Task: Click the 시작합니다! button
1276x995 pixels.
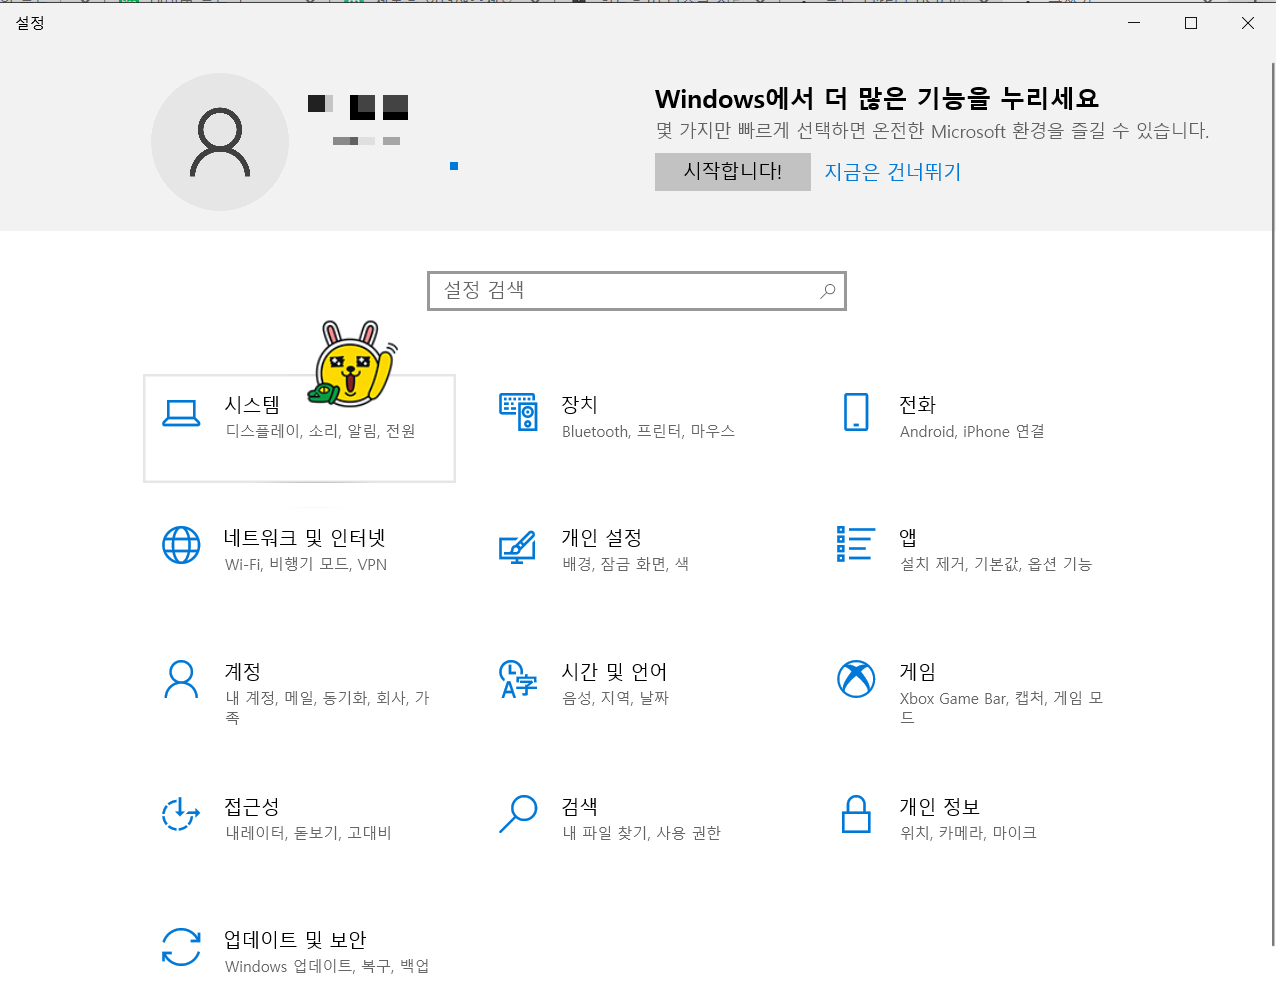Action: pyautogui.click(x=733, y=171)
